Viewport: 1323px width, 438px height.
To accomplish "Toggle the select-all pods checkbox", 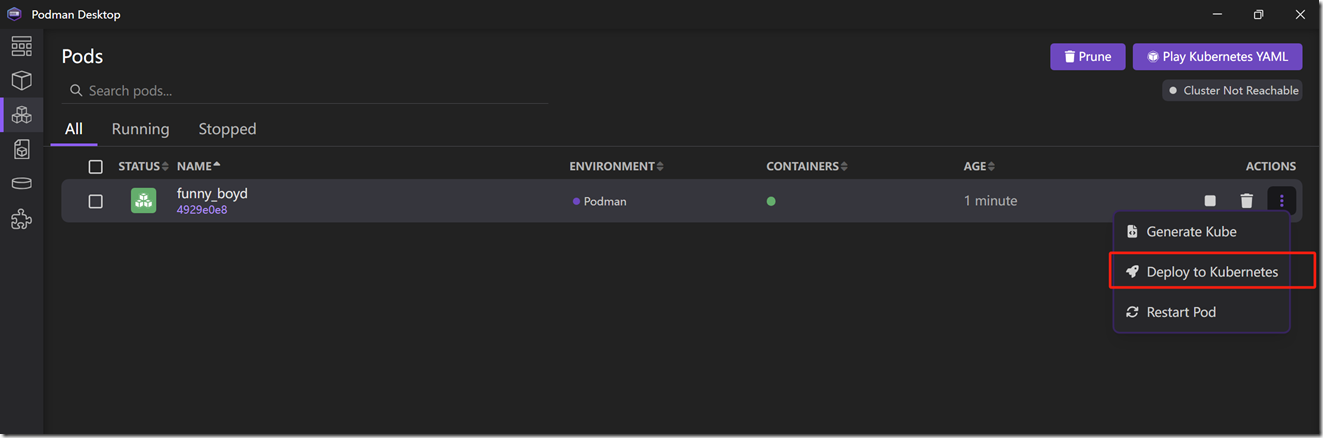I will click(x=96, y=167).
